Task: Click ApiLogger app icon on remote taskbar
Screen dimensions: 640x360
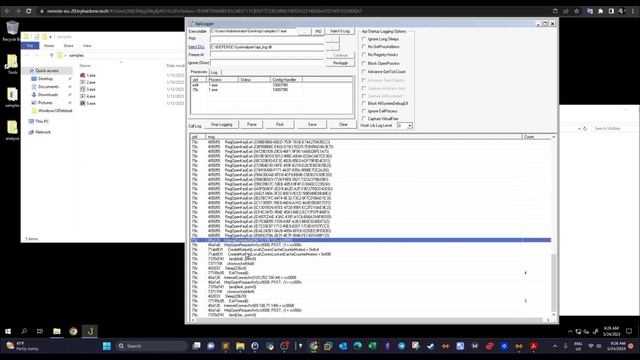Action: coord(90,331)
